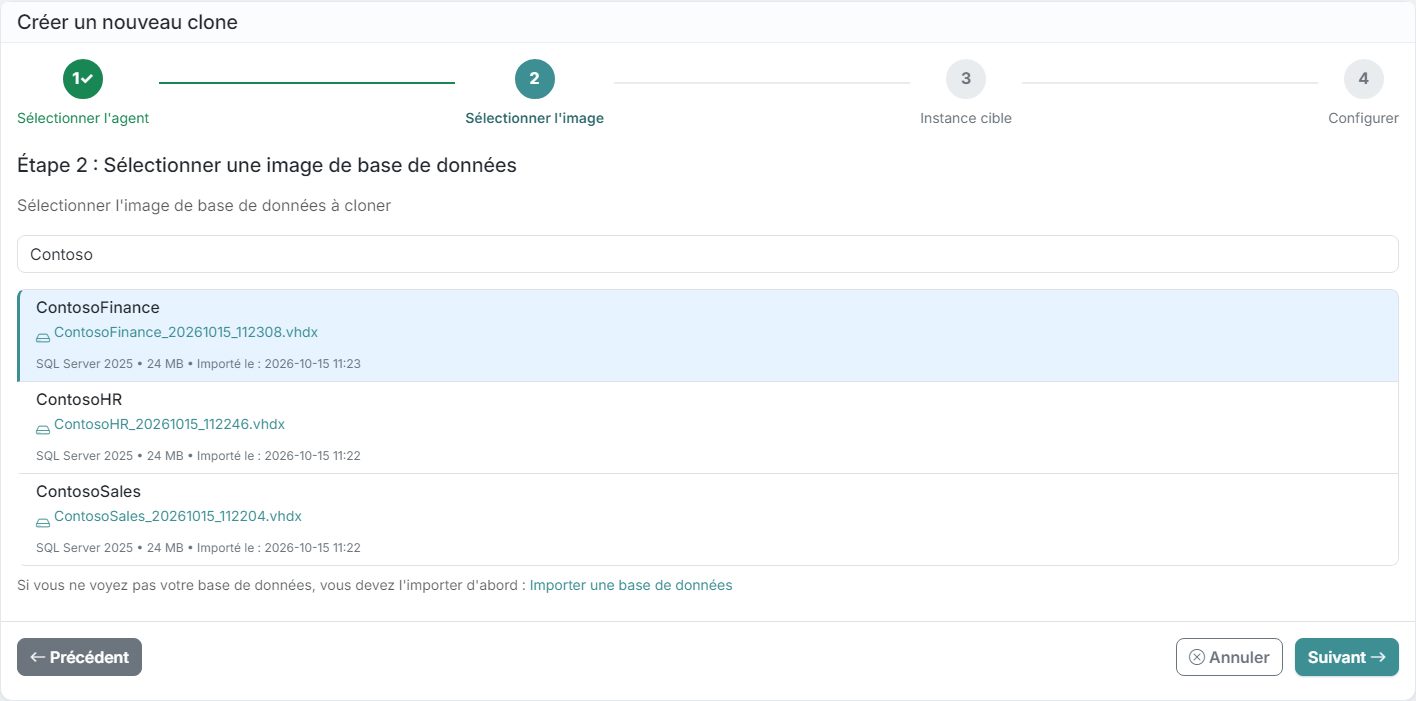The image size is (1416, 701).
Task: Select the ContosoFinance database image
Action: tap(708, 336)
